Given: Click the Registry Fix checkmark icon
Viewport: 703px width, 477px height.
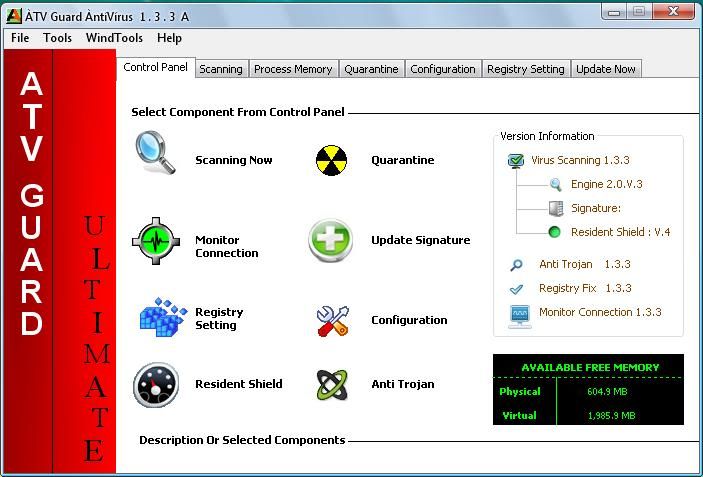Looking at the screenshot, I should [516, 289].
